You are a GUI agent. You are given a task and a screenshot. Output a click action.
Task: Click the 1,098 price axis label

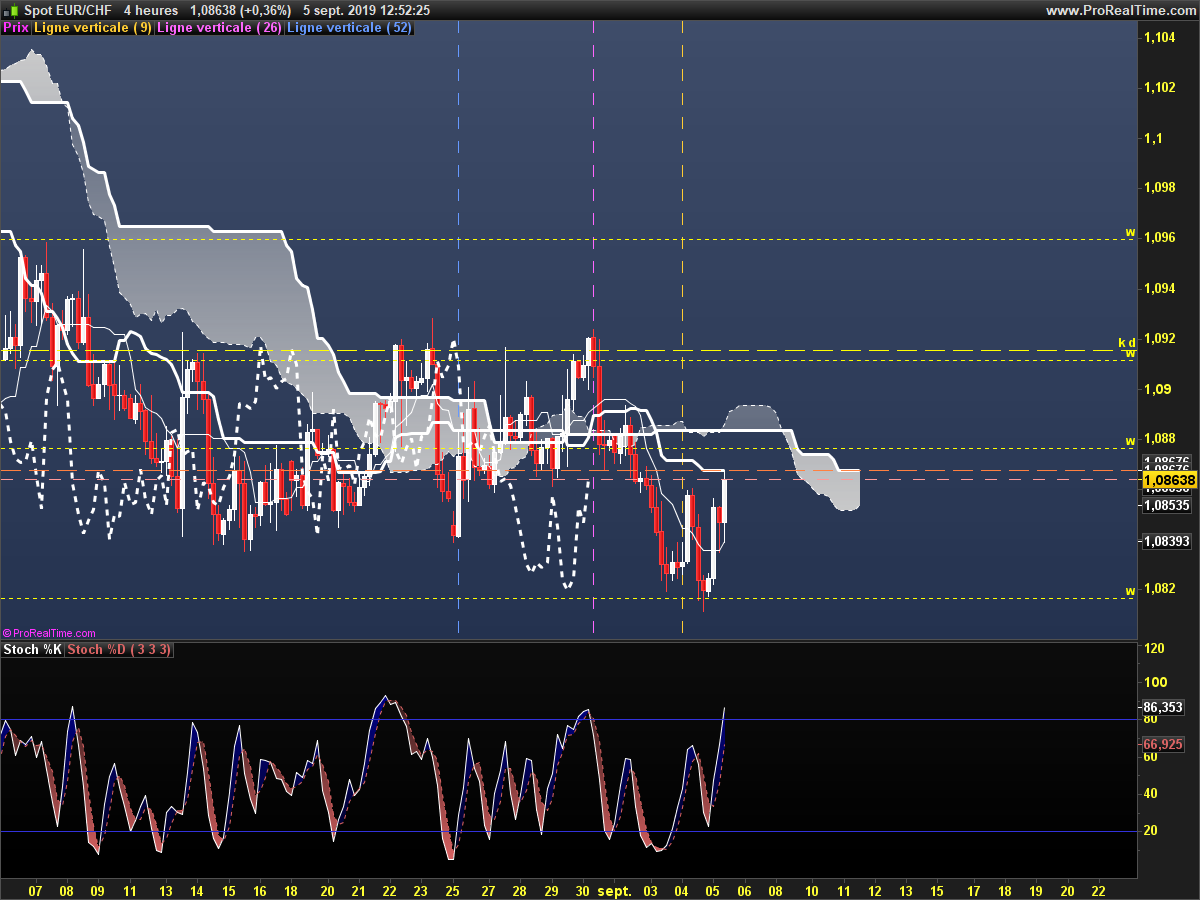coord(1160,188)
